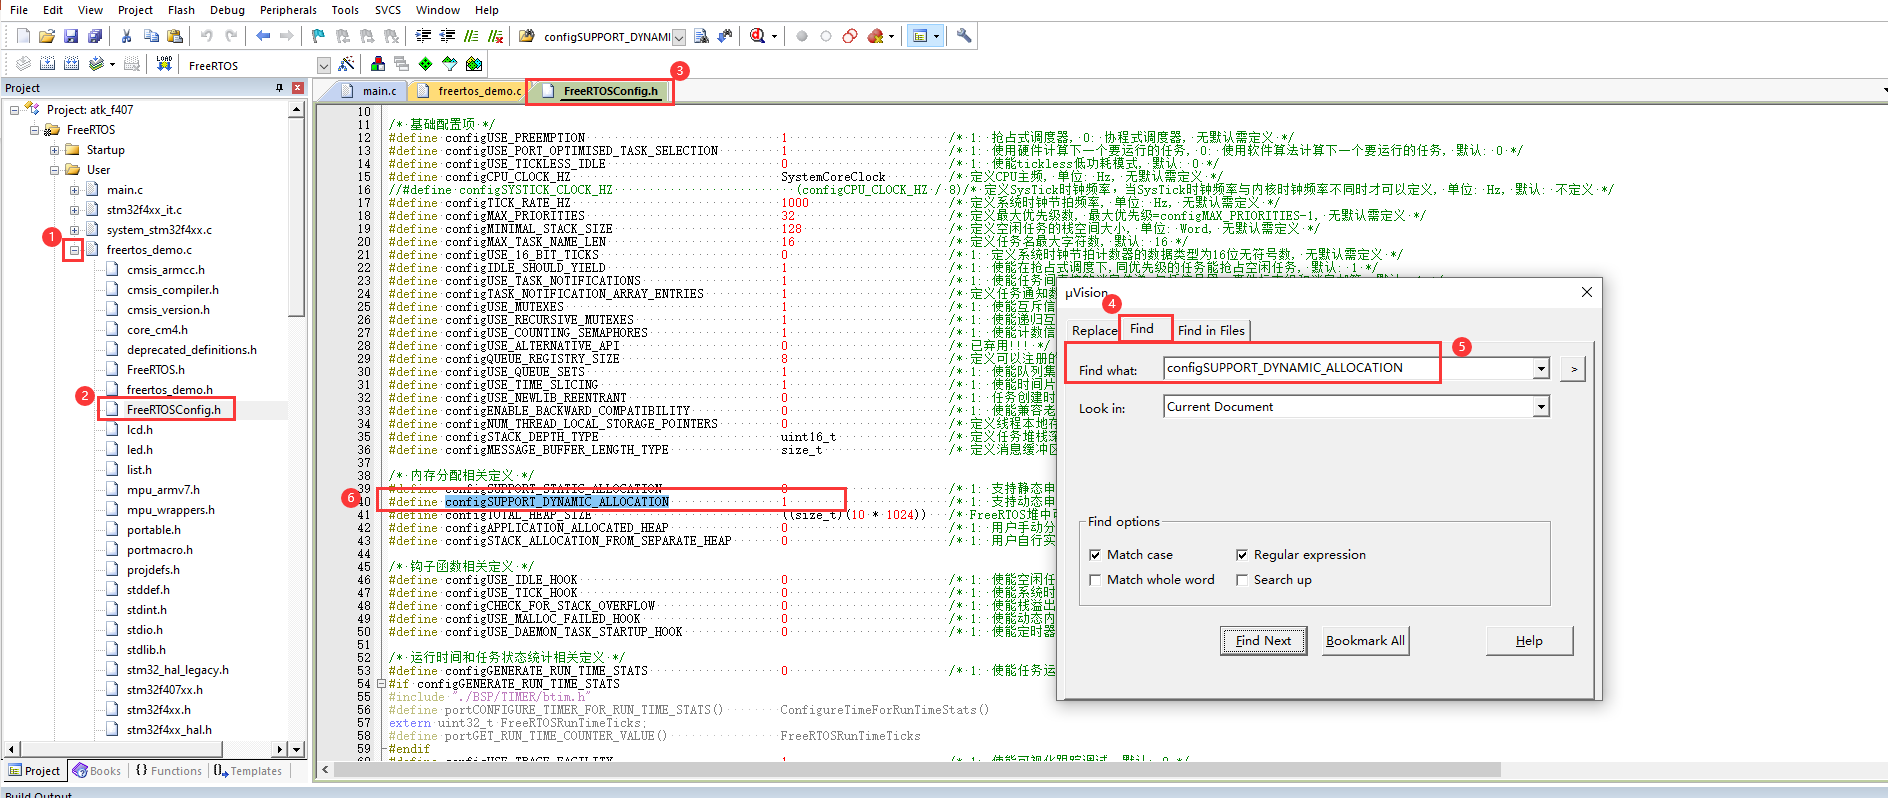Rebuild all target files icon
Viewport: 1888px width, 798px height.
click(x=71, y=64)
